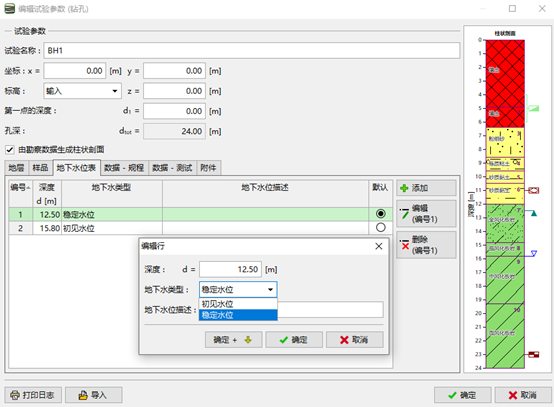Click the 添加 button
The image size is (554, 407).
[426, 188]
